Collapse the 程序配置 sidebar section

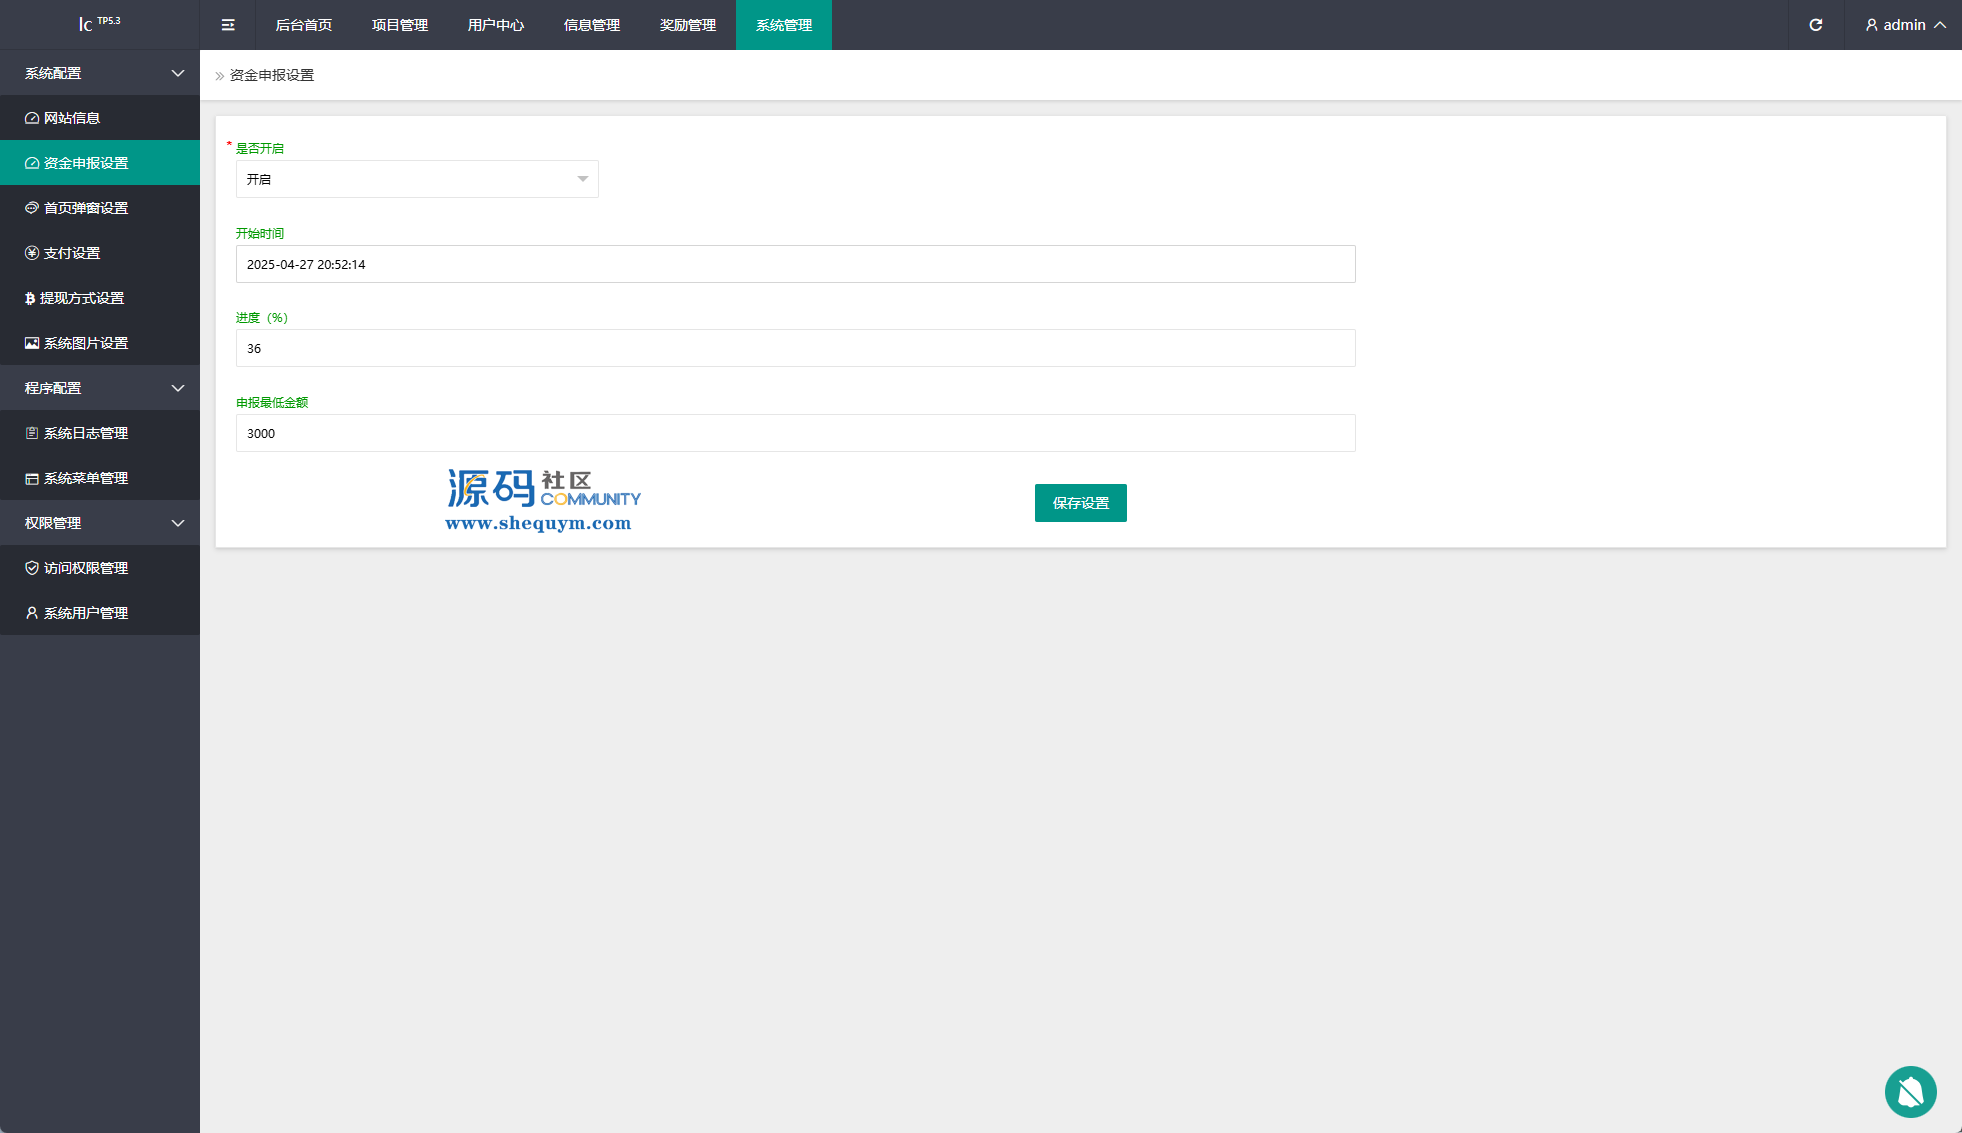pyautogui.click(x=100, y=388)
